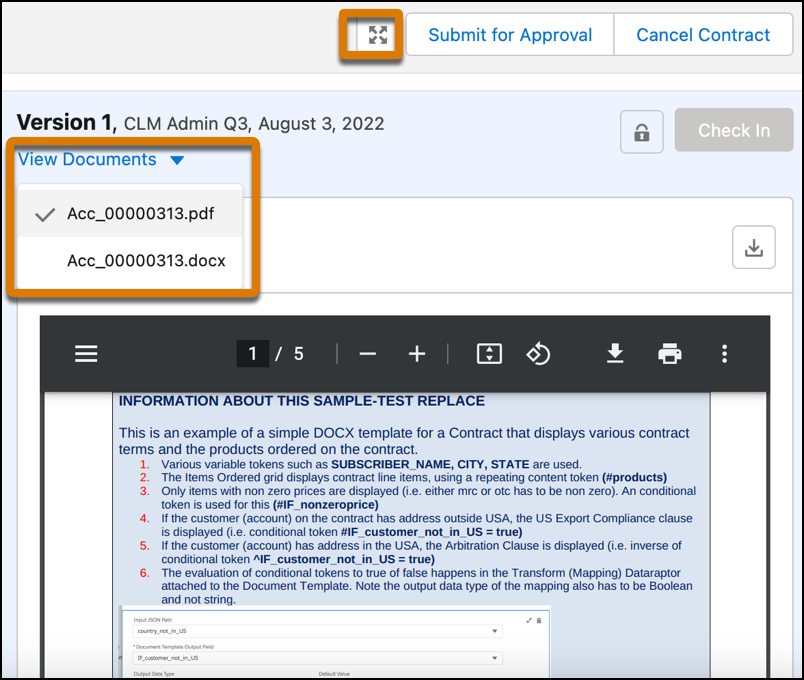The height and width of the screenshot is (680, 804).
Task: Click the lock icon button
Action: pos(641,132)
